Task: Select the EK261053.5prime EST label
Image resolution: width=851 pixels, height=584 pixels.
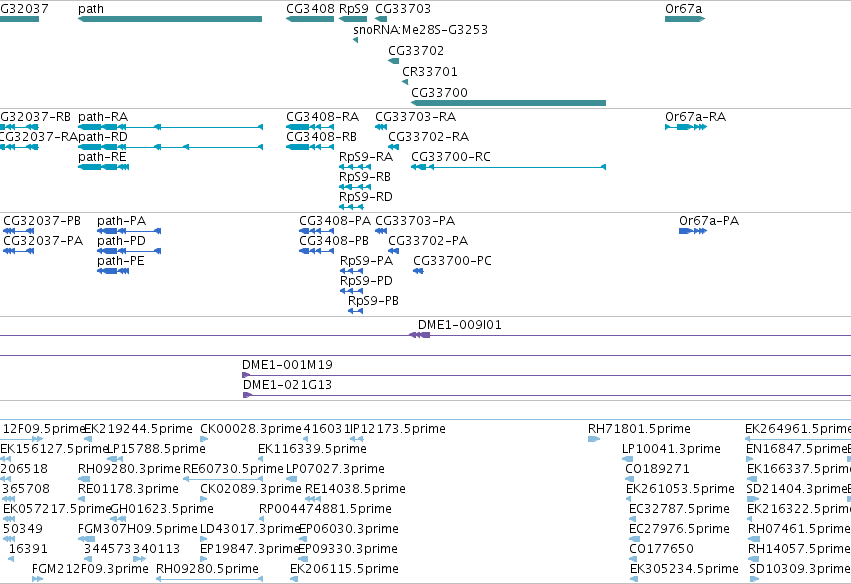Action: (x=680, y=489)
